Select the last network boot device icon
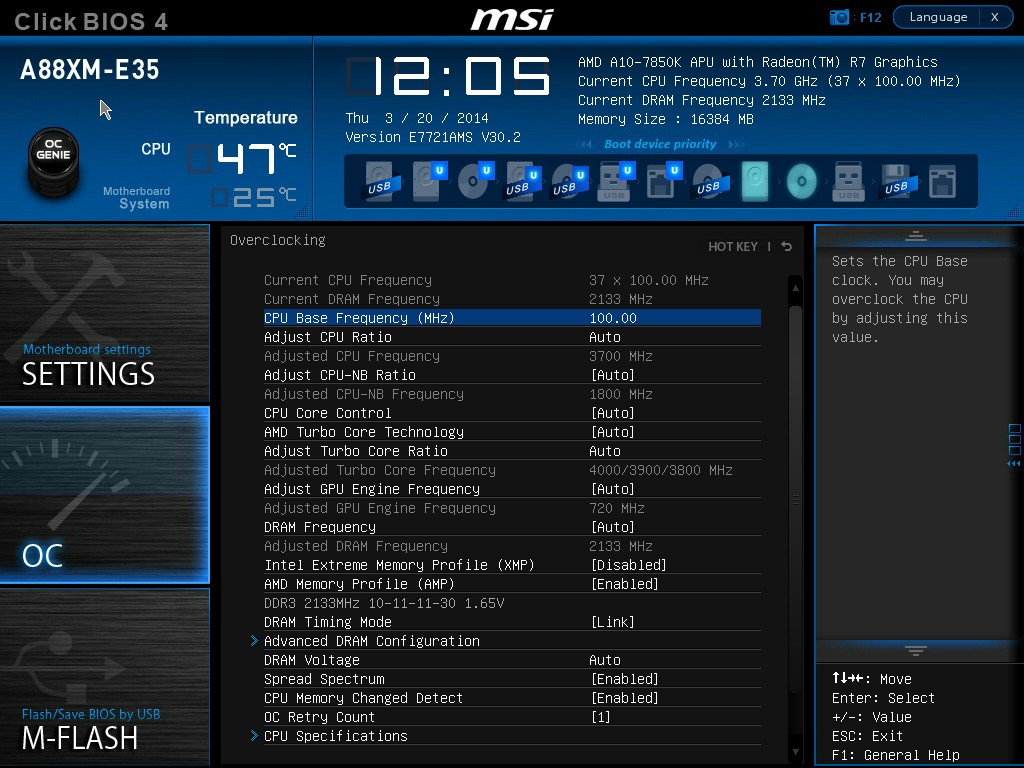The width and height of the screenshot is (1024, 768). click(942, 182)
